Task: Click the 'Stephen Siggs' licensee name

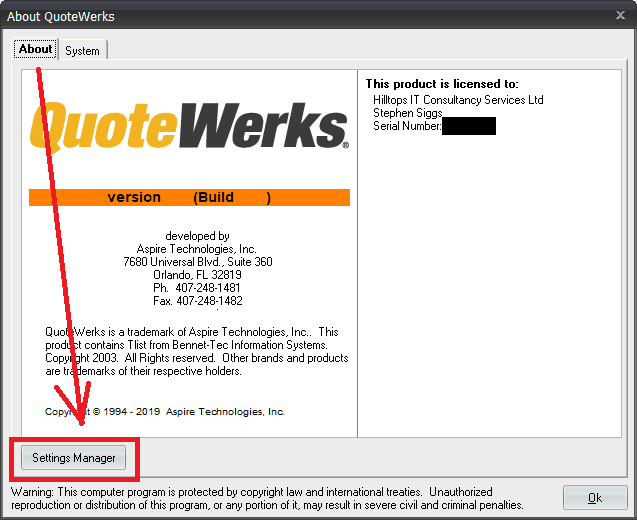Action: tap(407, 113)
